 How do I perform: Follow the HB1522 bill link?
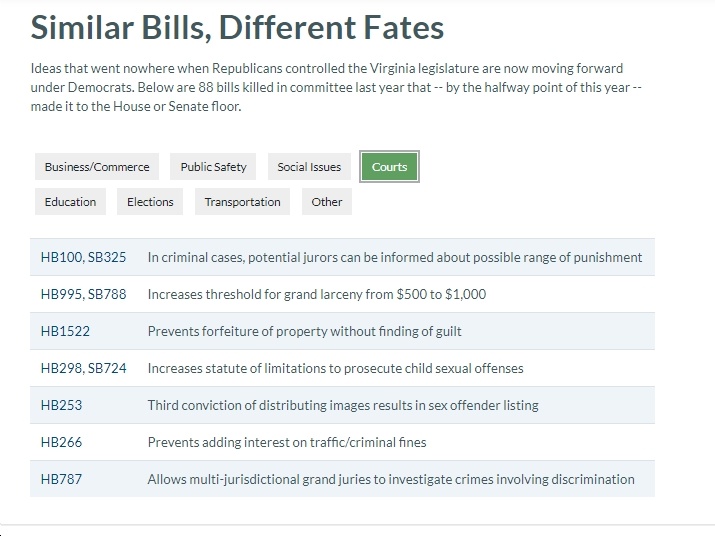point(65,331)
